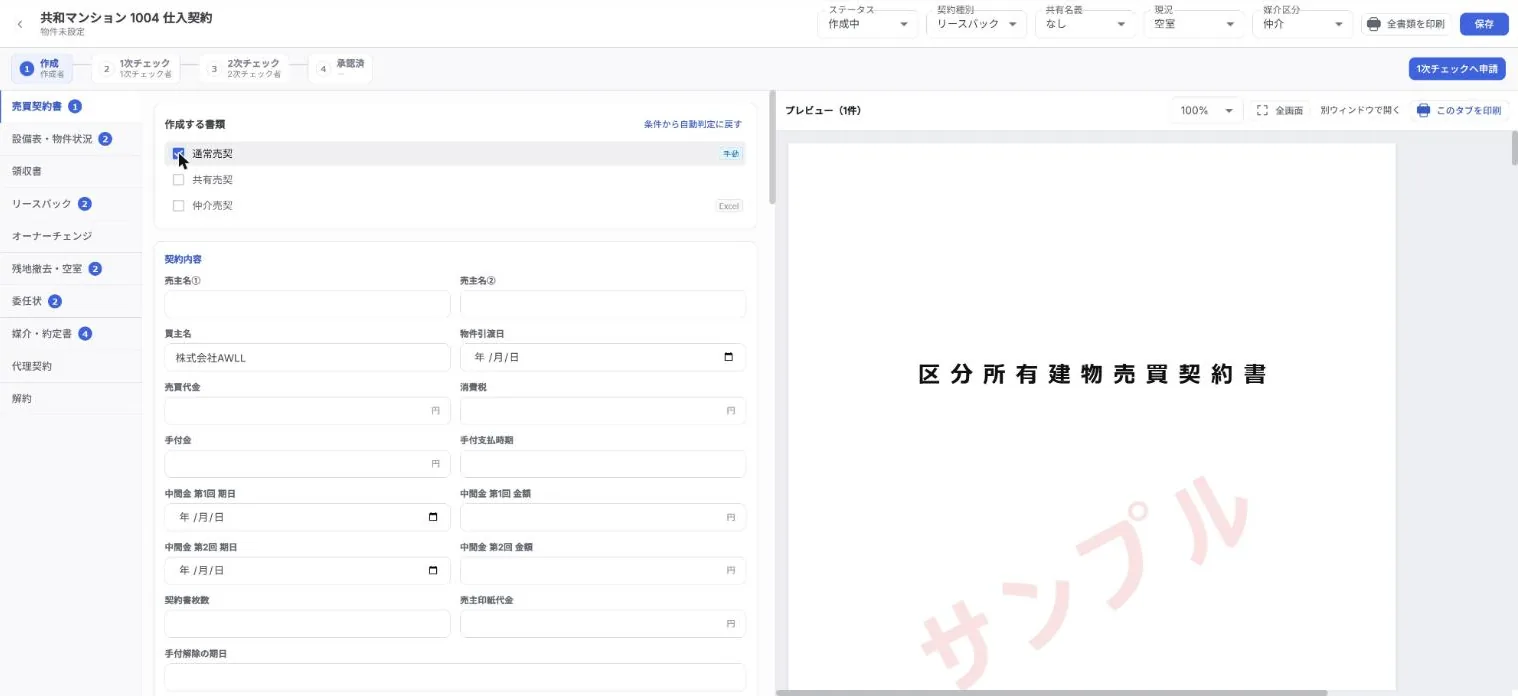Open the 現況 dropdown

[1193, 24]
